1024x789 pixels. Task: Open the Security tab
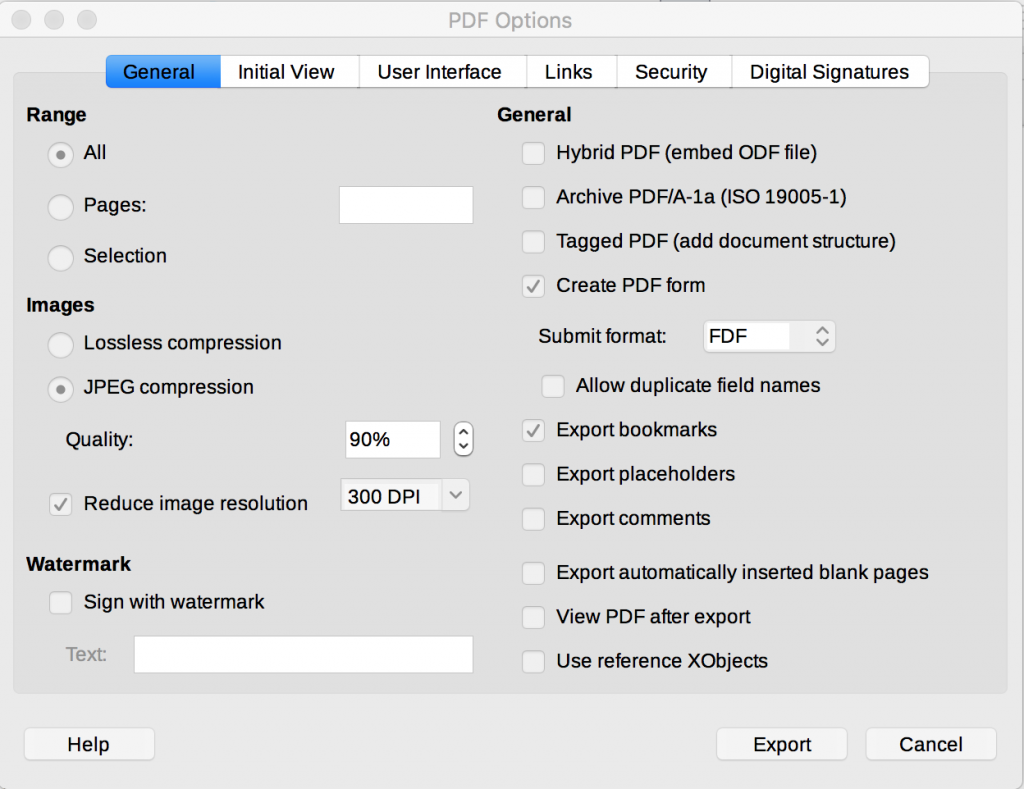point(673,71)
